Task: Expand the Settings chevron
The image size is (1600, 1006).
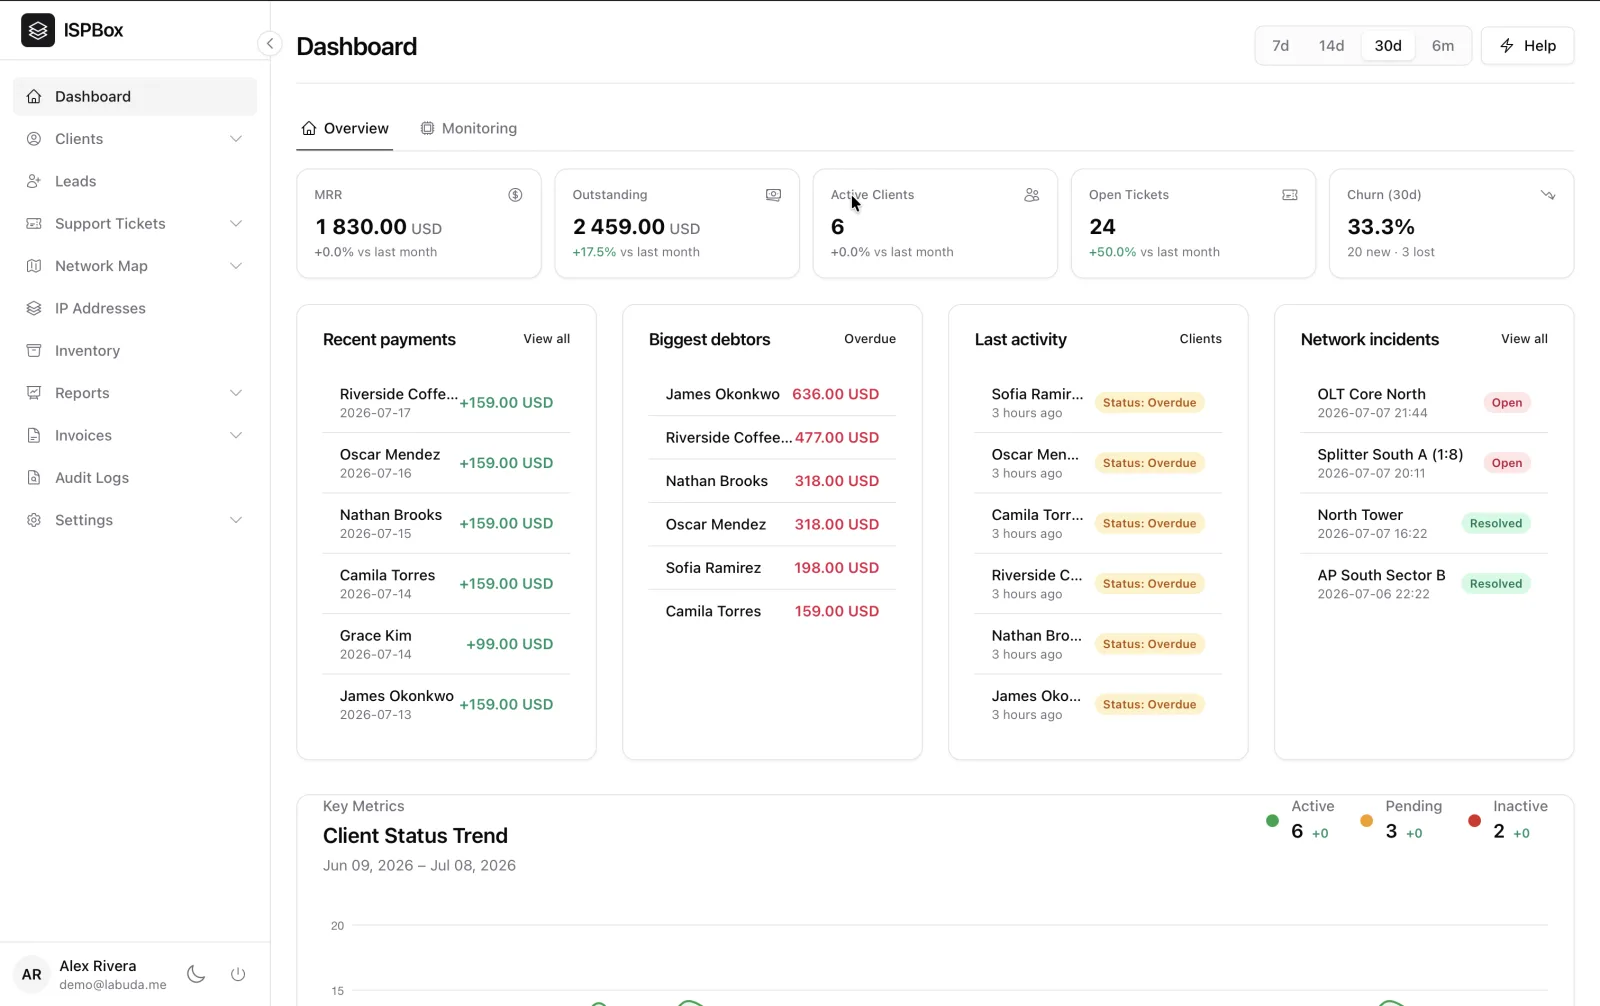Action: point(236,520)
